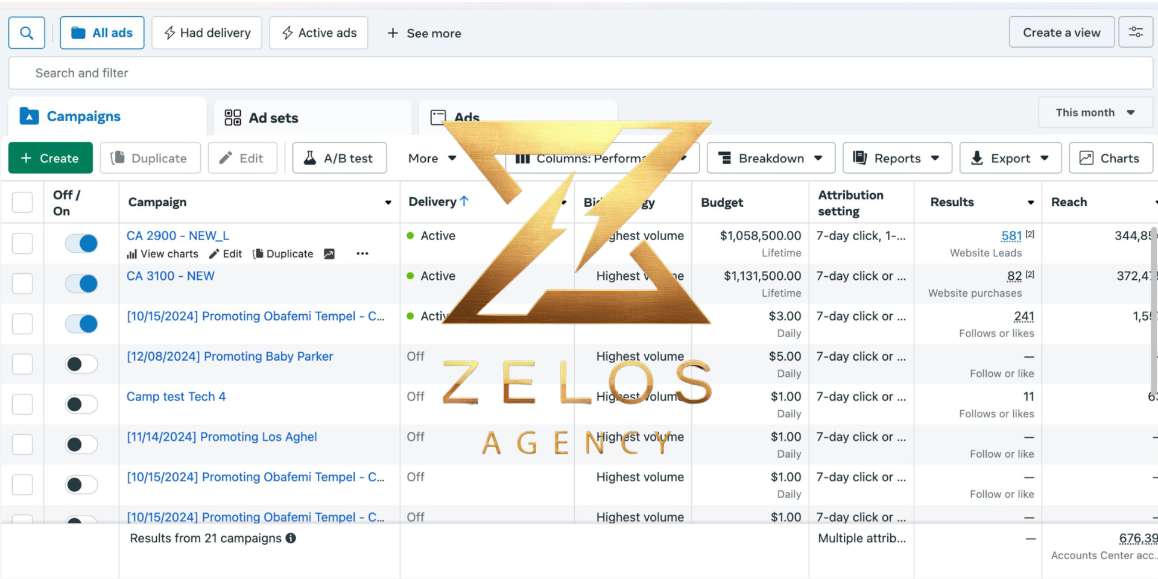
Task: Open the This month date range dropdown
Action: pos(1095,113)
